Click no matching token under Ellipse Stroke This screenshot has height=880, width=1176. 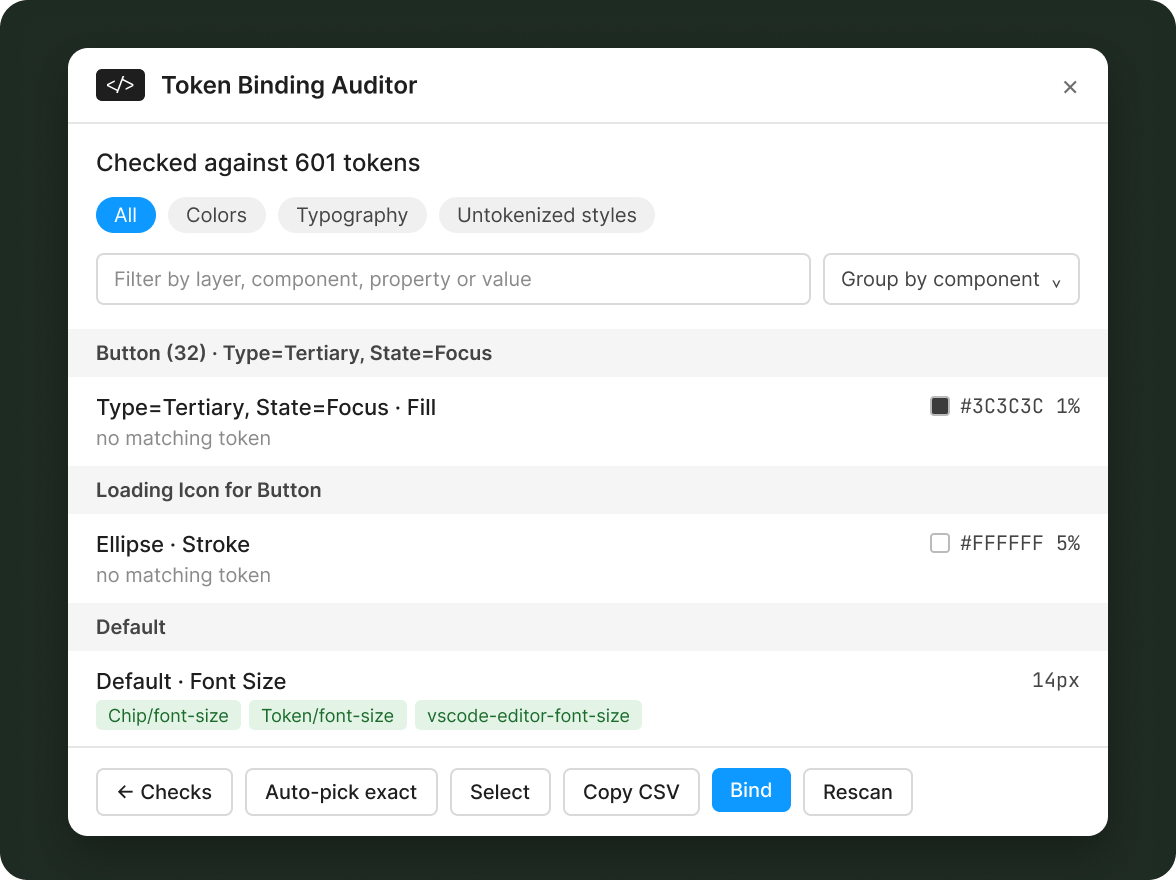pos(183,575)
